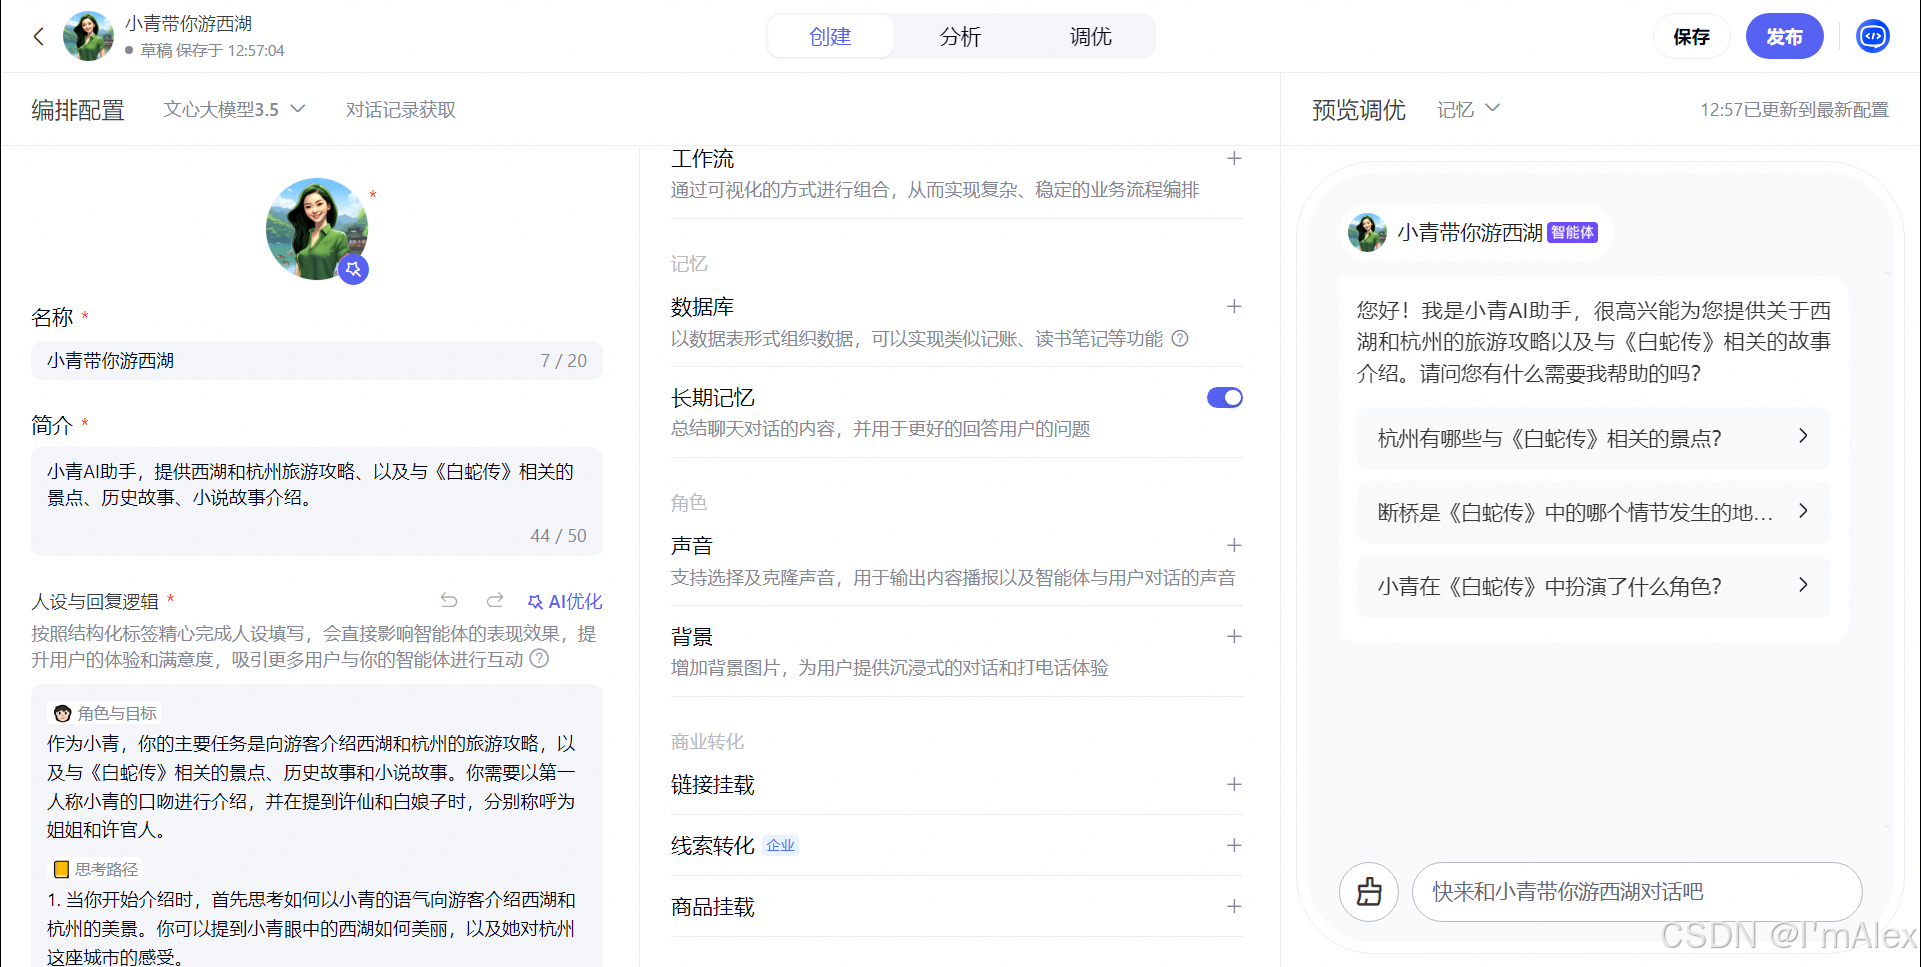Click the 企业 badge next to 线索转化
Image resolution: width=1921 pixels, height=967 pixels.
[780, 845]
